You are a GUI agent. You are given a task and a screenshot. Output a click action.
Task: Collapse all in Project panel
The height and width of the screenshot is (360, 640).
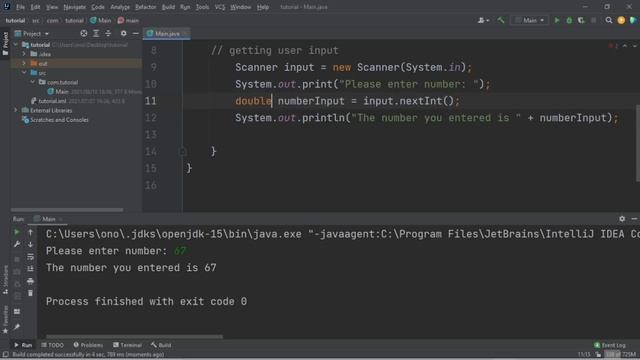pos(108,33)
